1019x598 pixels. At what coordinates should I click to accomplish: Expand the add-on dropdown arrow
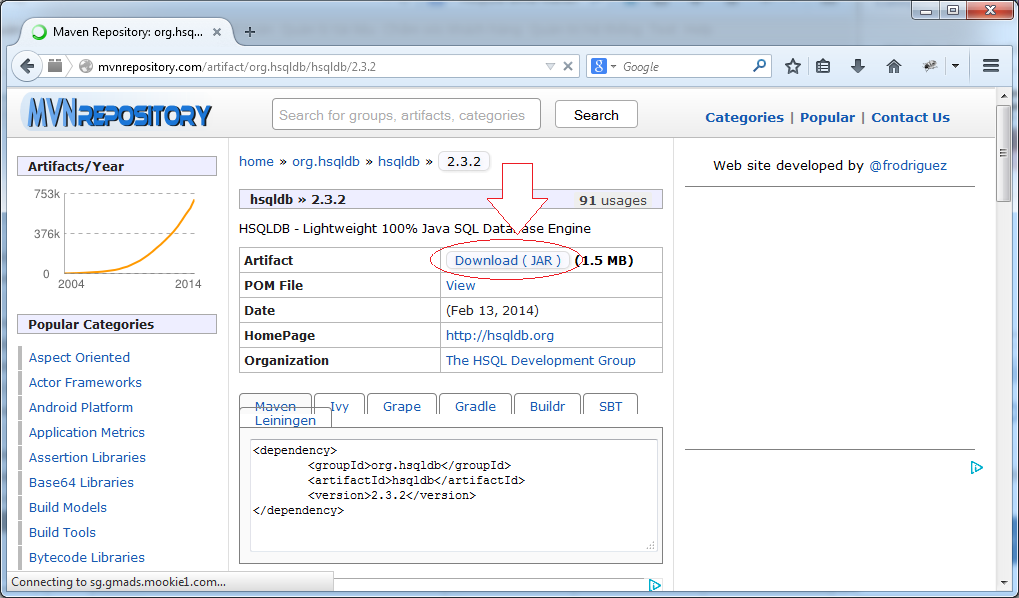tap(955, 66)
